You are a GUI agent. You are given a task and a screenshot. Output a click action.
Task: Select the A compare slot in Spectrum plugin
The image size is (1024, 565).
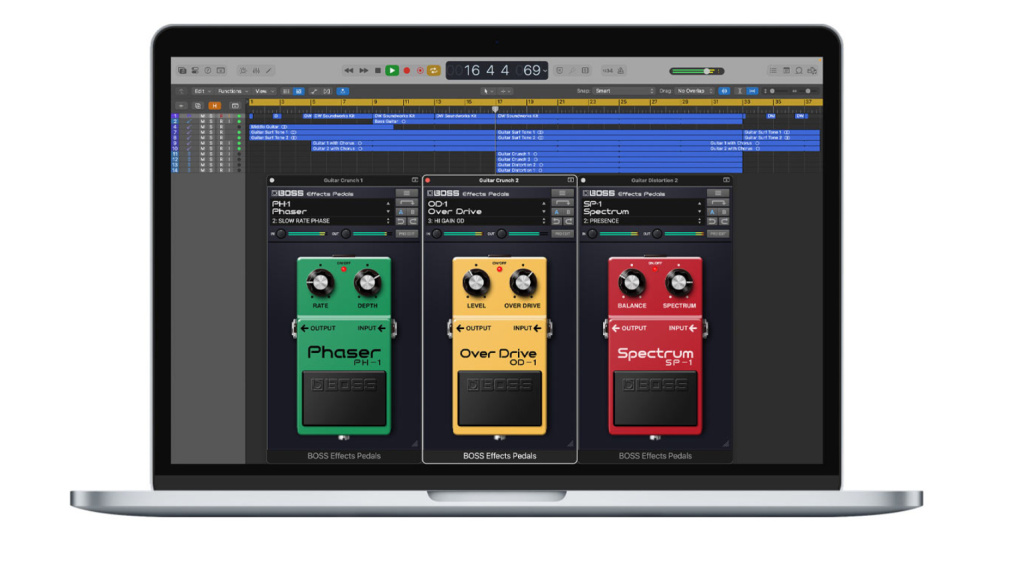[711, 212]
